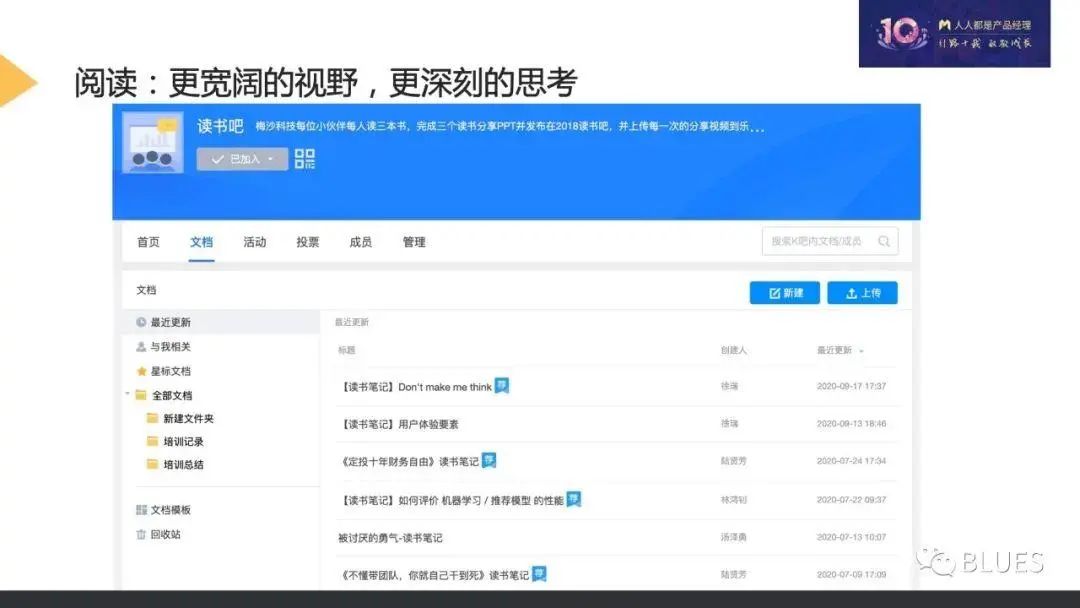Open the 培训总结 folder
This screenshot has height=608, width=1080.
(x=183, y=464)
